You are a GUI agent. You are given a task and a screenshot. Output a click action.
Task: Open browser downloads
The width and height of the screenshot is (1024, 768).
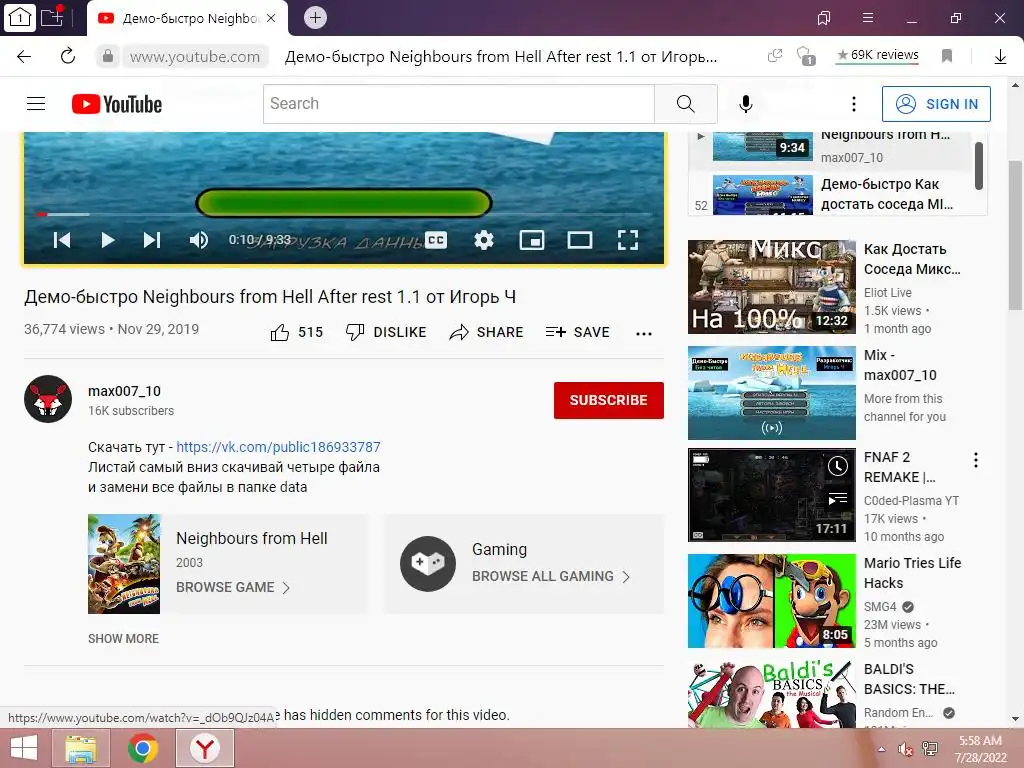point(1000,57)
